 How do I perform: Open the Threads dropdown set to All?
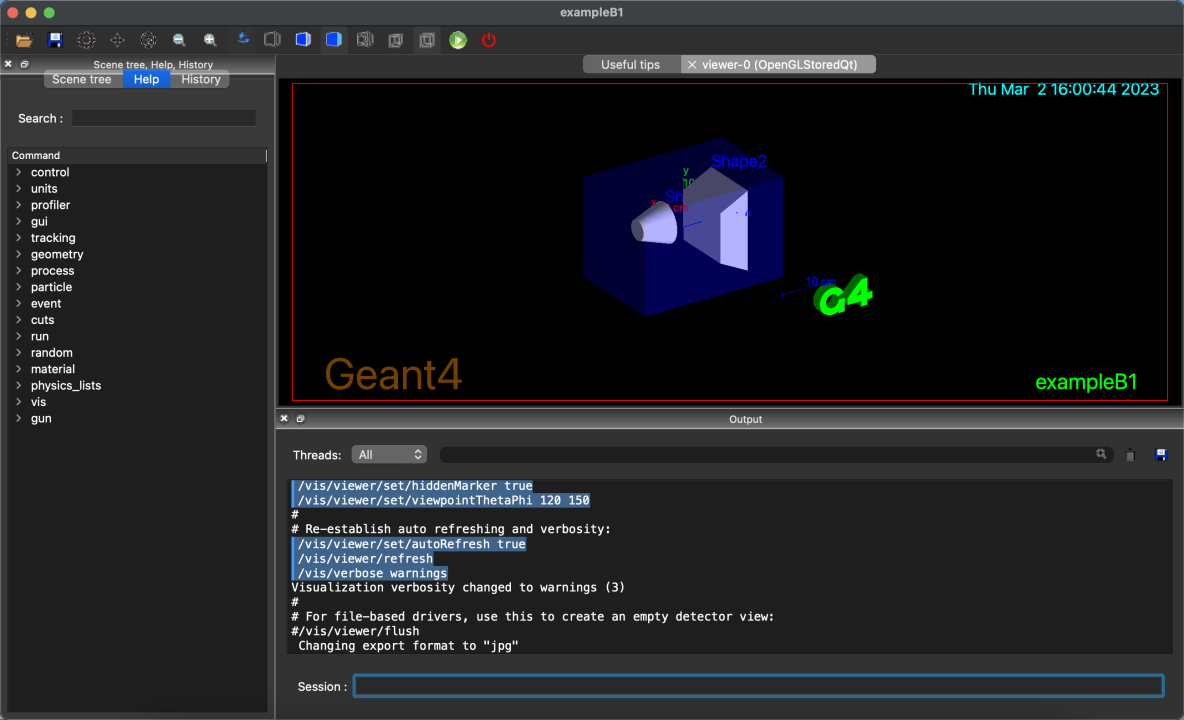389,455
